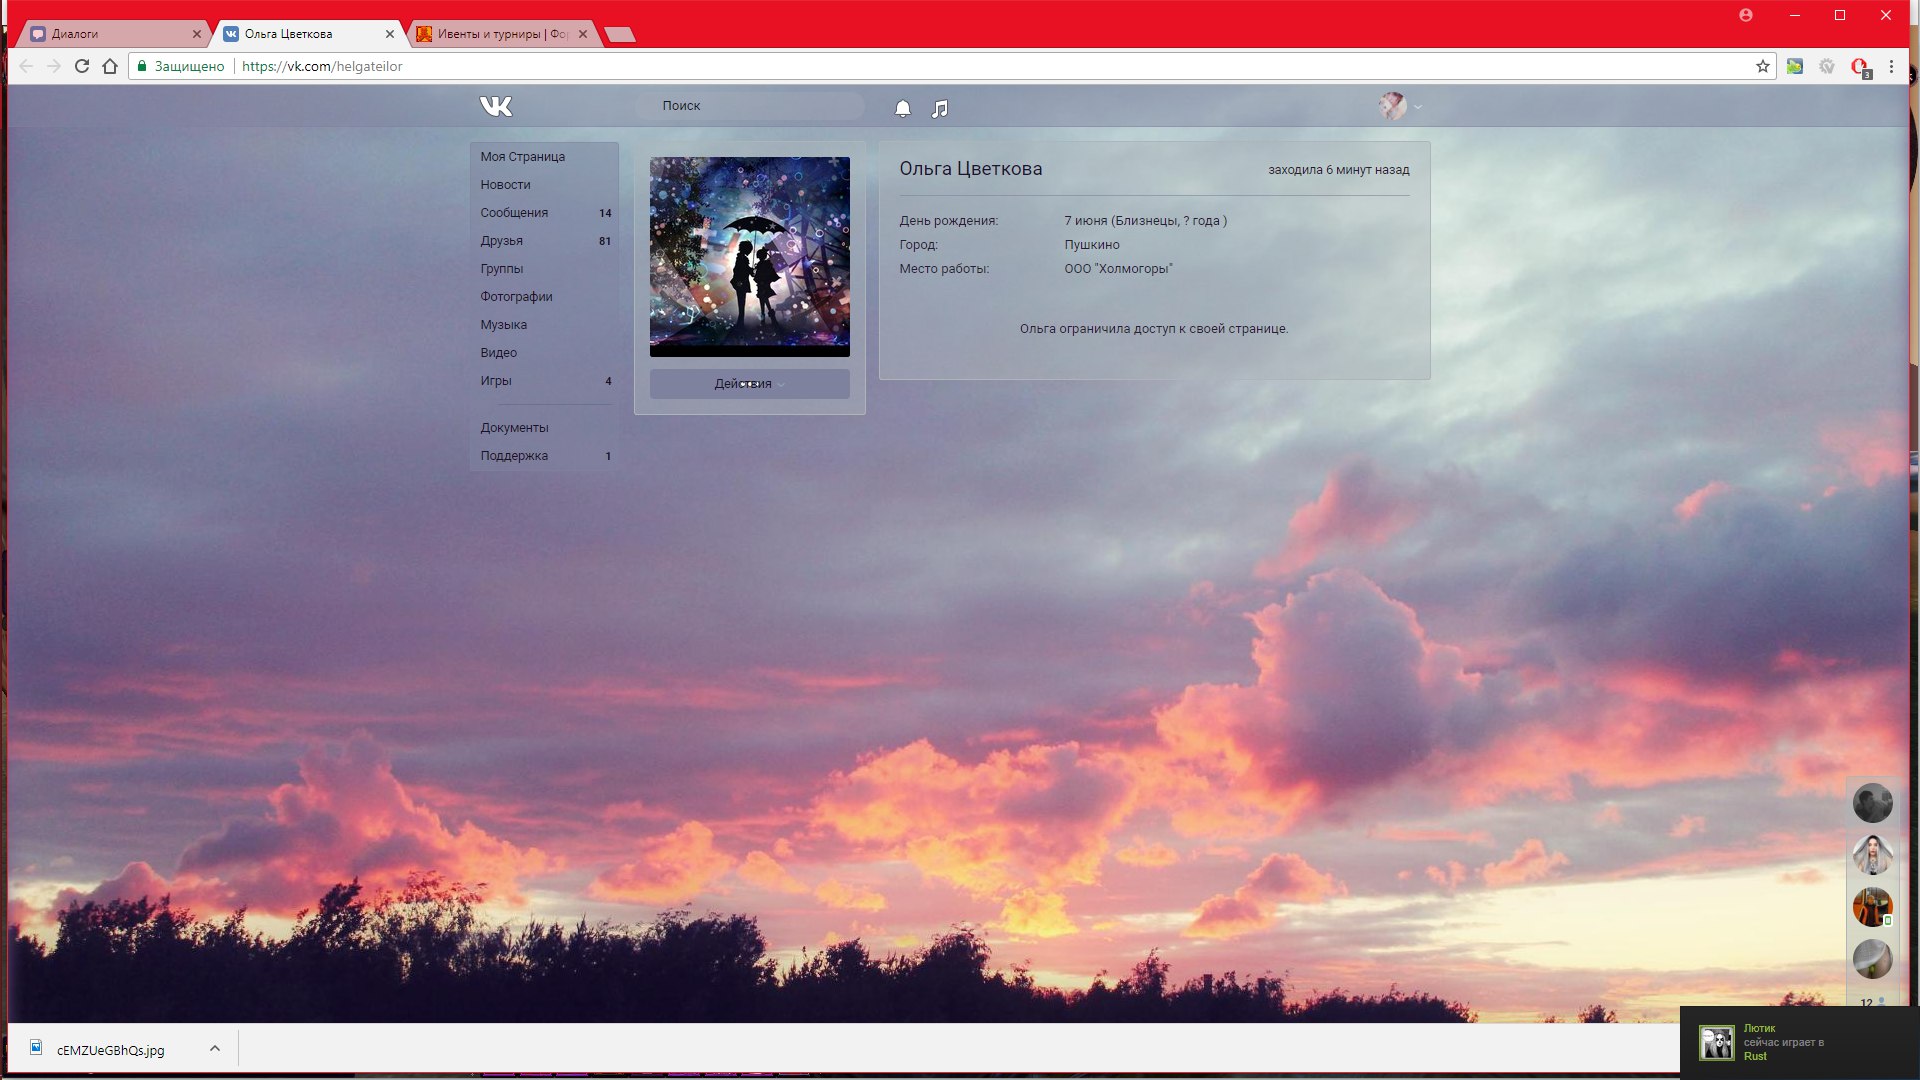The width and height of the screenshot is (1920, 1080).
Task: Reload the page with refresh icon
Action: [x=82, y=66]
